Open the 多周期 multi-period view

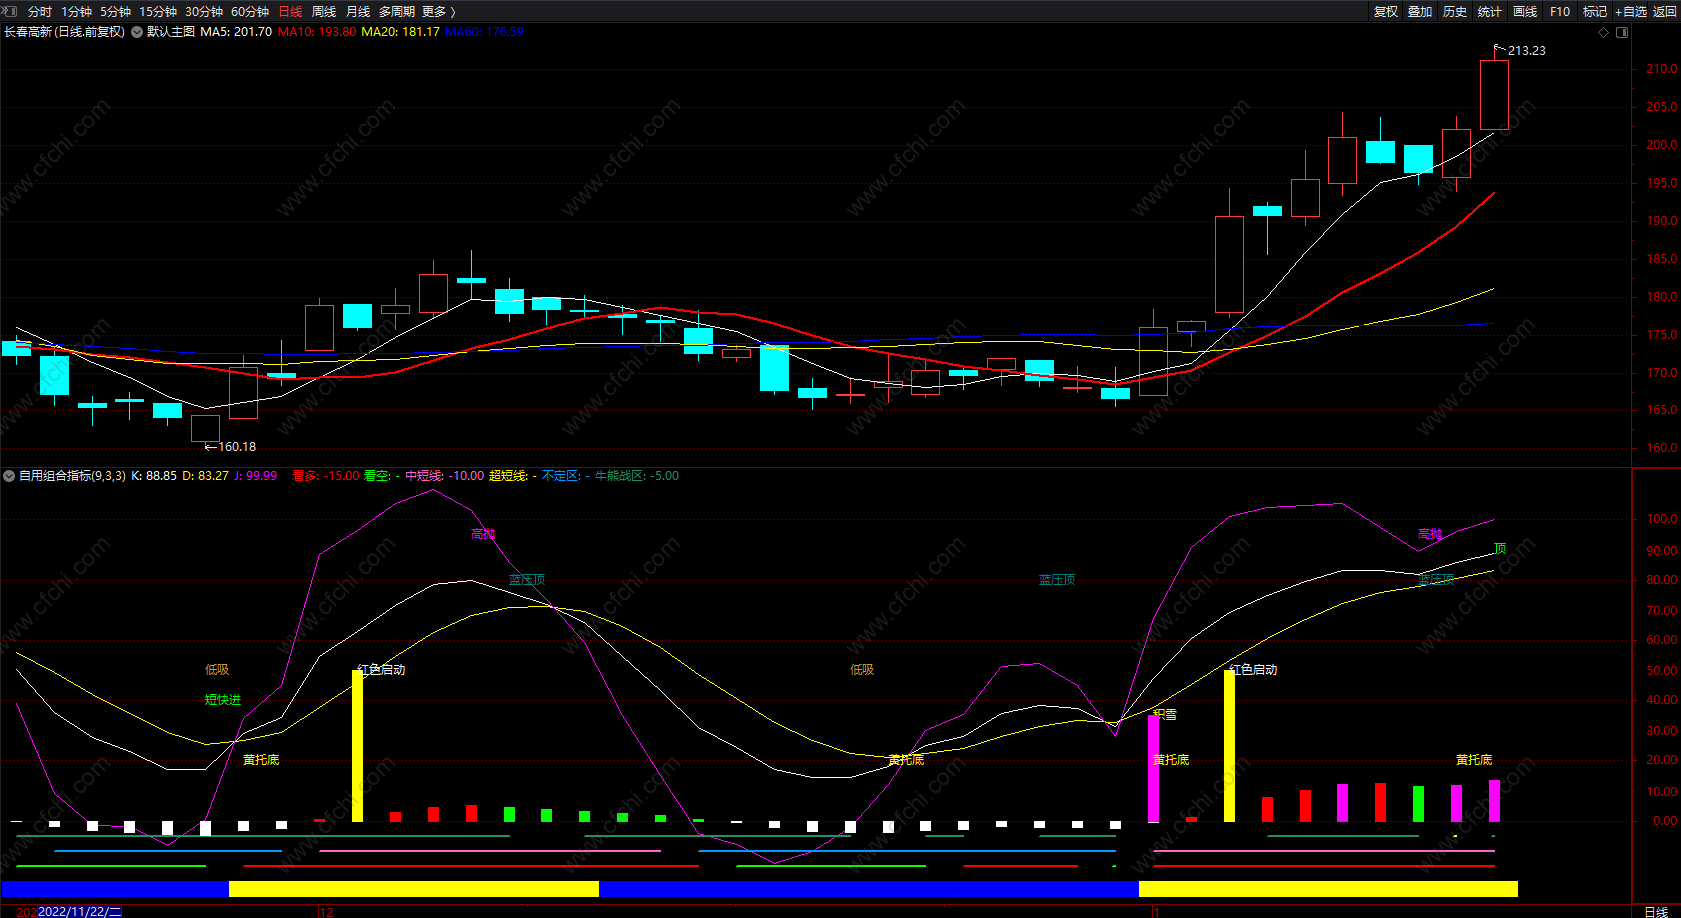pyautogui.click(x=396, y=11)
